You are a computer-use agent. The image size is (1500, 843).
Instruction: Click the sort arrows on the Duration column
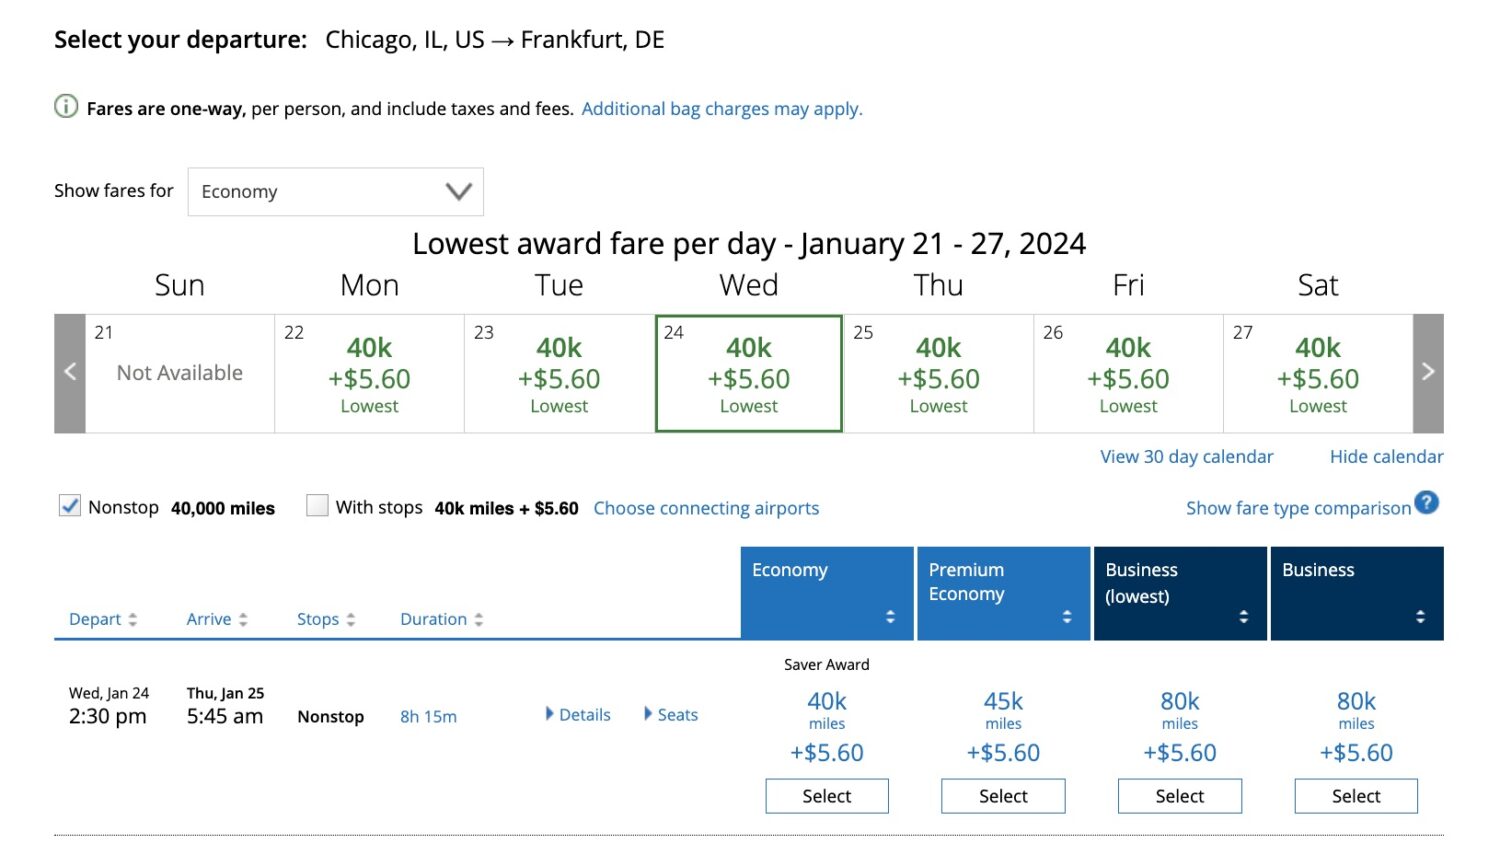478,619
